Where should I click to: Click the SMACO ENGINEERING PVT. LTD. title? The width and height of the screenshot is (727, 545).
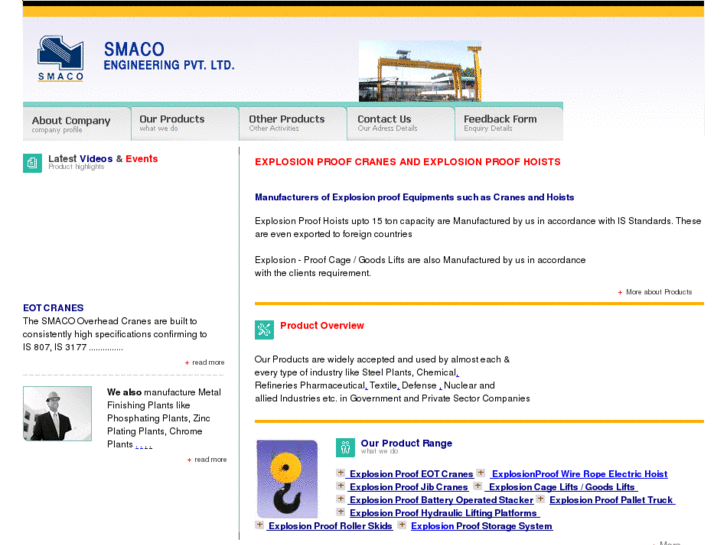(169, 56)
